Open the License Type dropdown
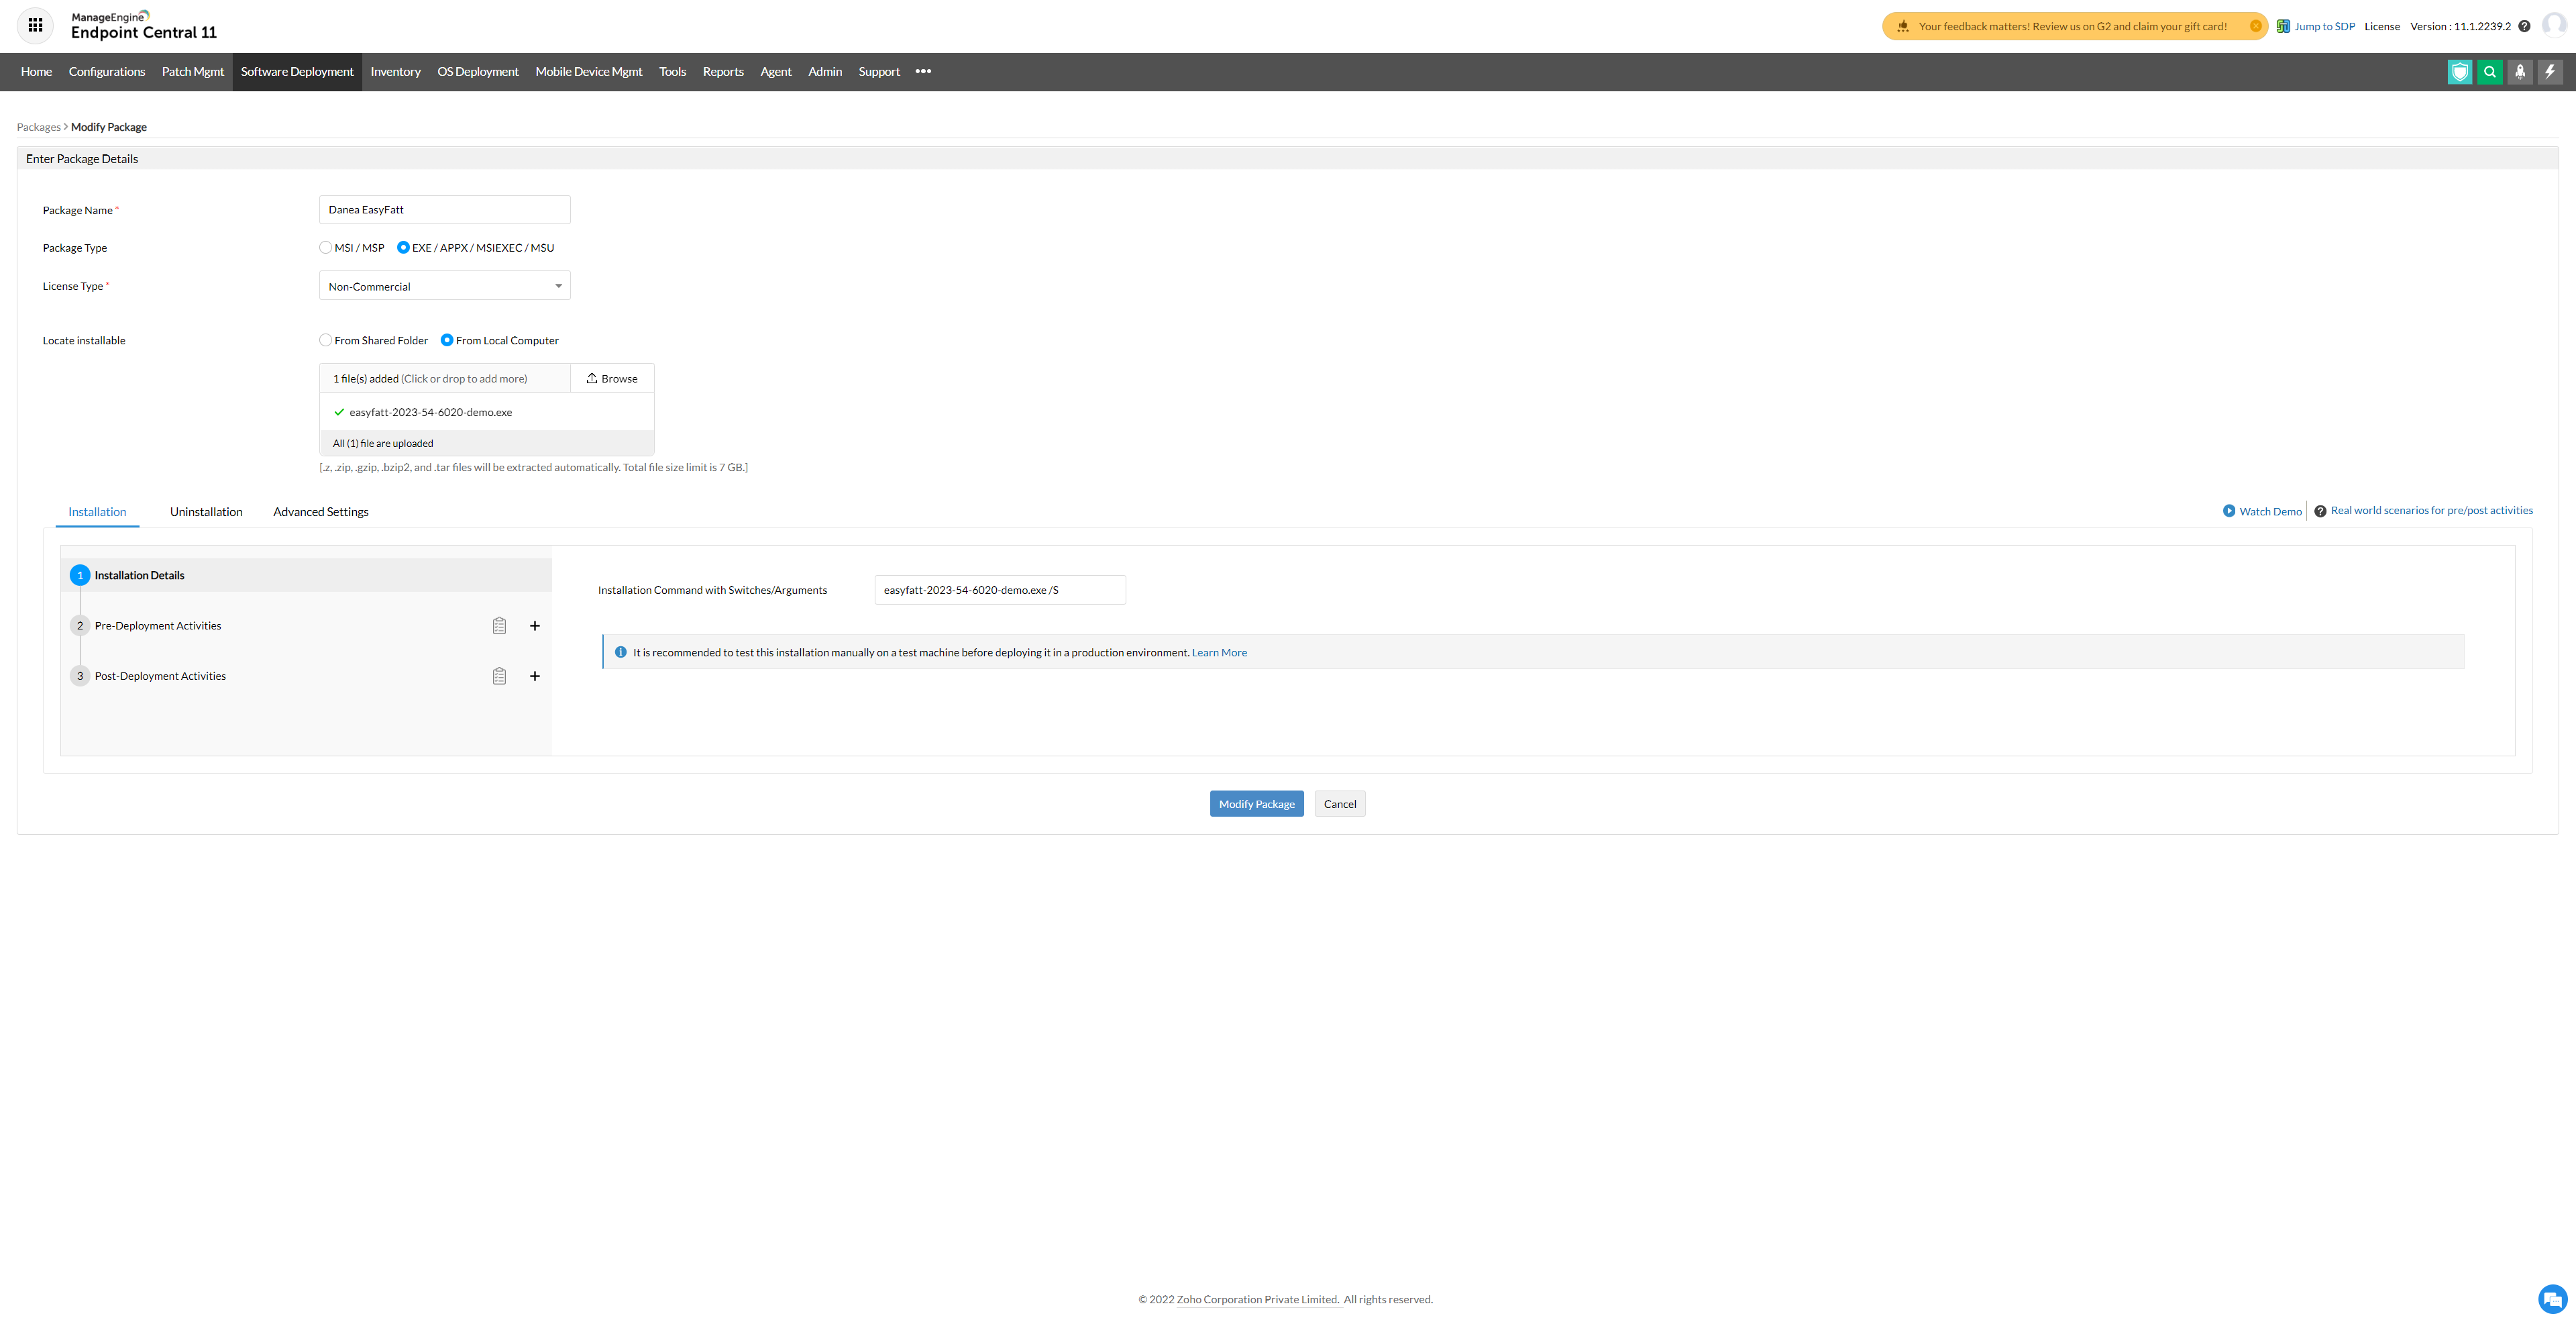The width and height of the screenshot is (2576, 1320). pyautogui.click(x=444, y=286)
